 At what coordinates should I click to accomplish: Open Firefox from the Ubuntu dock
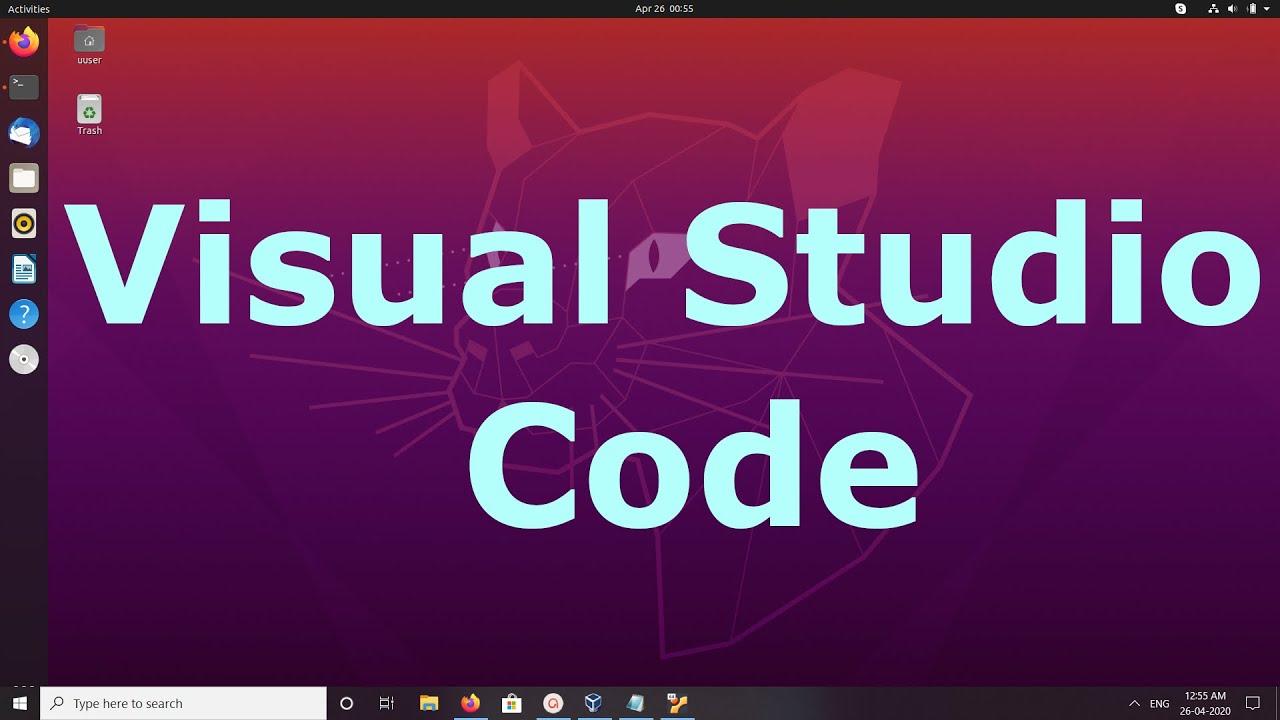click(24, 42)
